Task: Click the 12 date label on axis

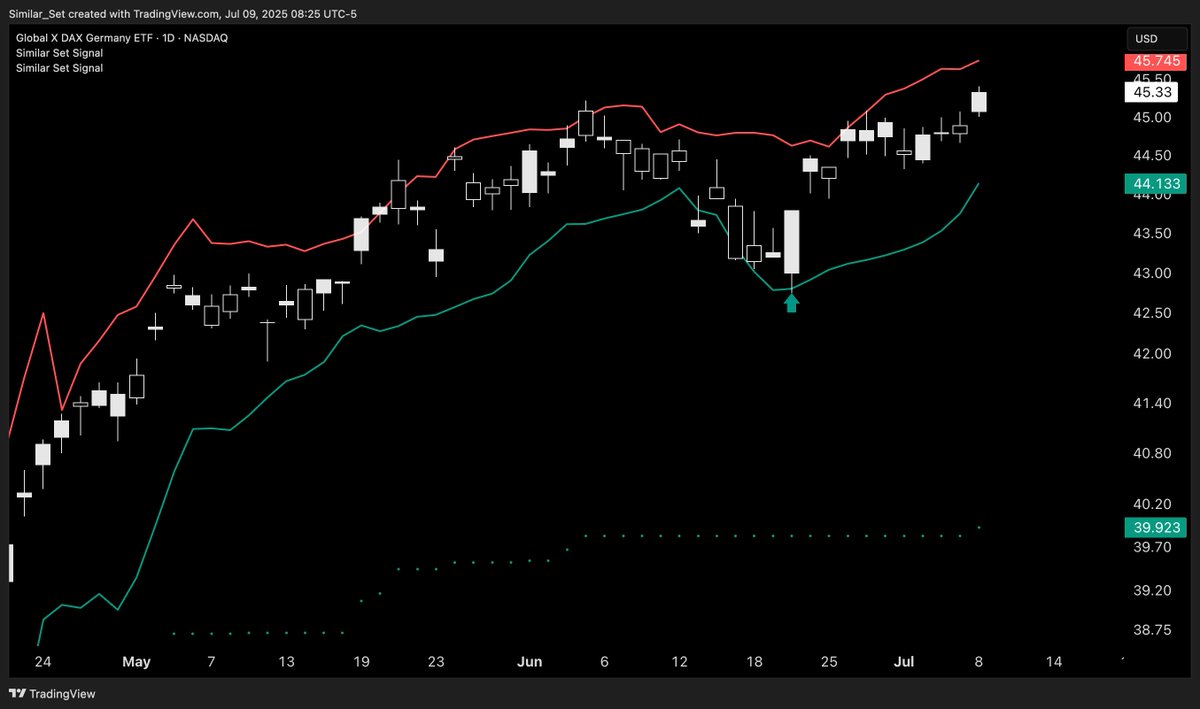Action: pos(680,662)
